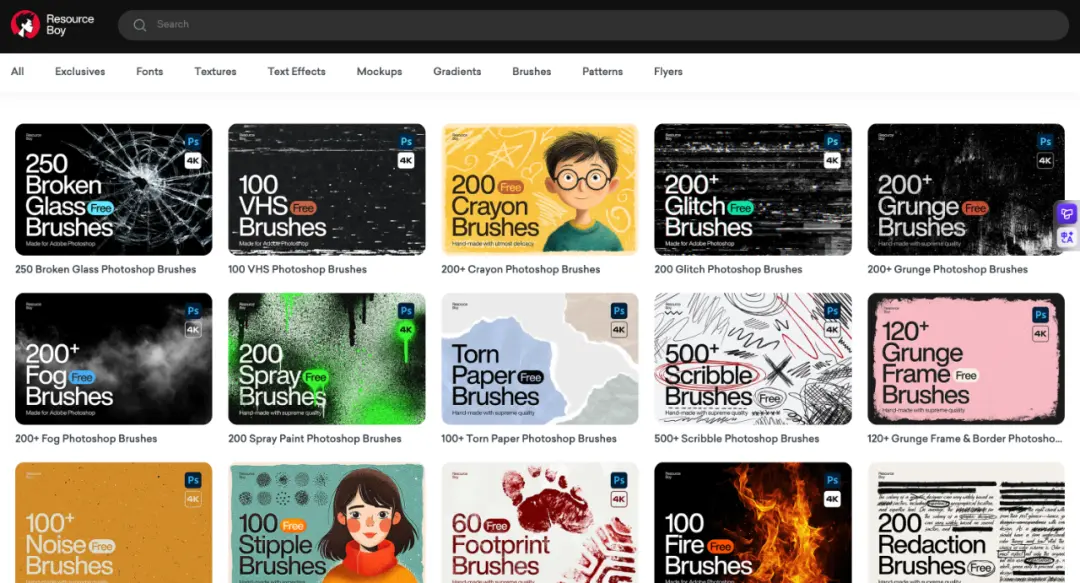Image resolution: width=1080 pixels, height=583 pixels.
Task: Open the 200+ Glitch Brushes thumbnail
Action: pyautogui.click(x=753, y=190)
